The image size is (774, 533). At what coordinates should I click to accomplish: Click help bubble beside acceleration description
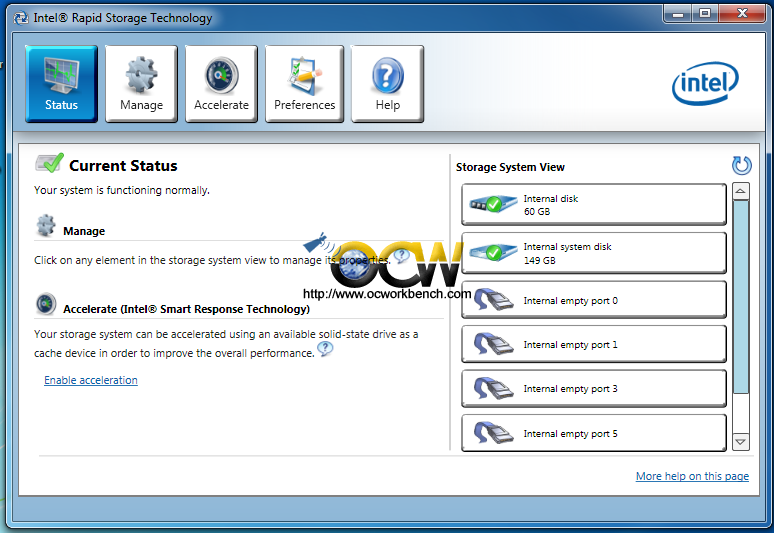pyautogui.click(x=325, y=349)
